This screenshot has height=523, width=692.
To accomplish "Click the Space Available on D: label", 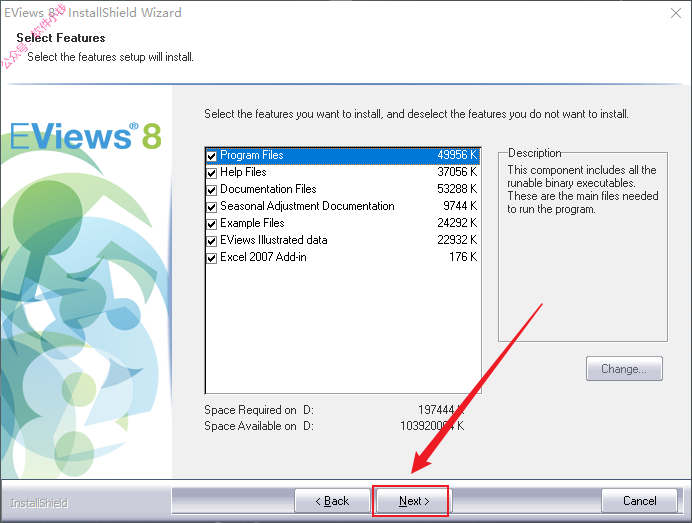I will tap(259, 426).
